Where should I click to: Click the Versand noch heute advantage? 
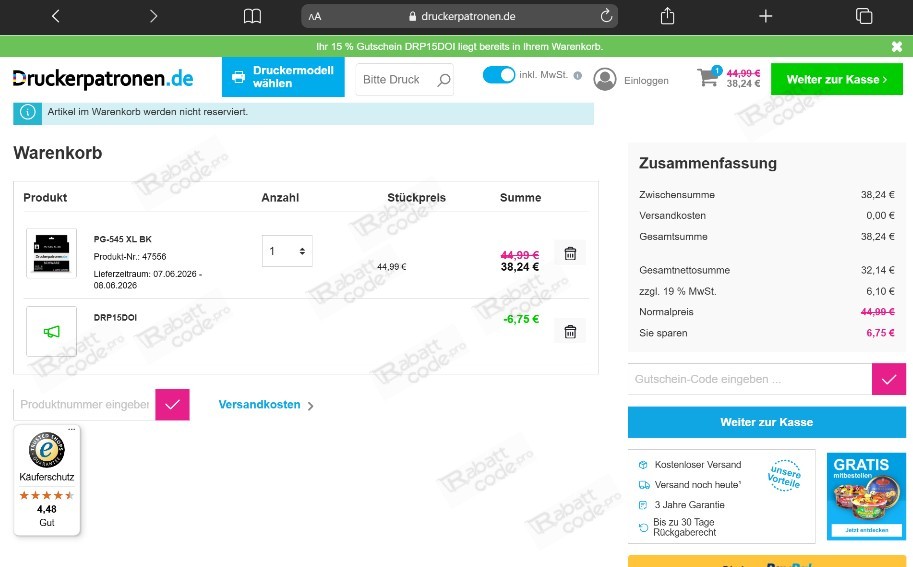point(690,485)
